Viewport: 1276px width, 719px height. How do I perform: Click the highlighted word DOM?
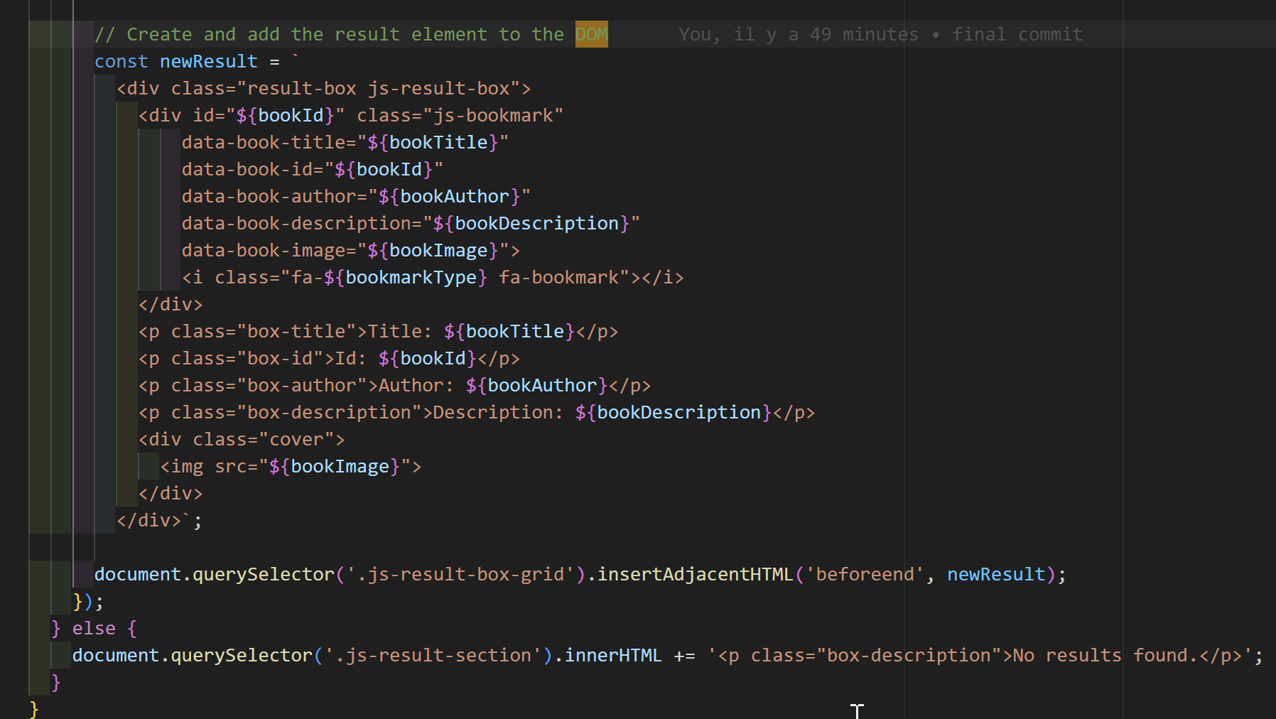point(590,34)
